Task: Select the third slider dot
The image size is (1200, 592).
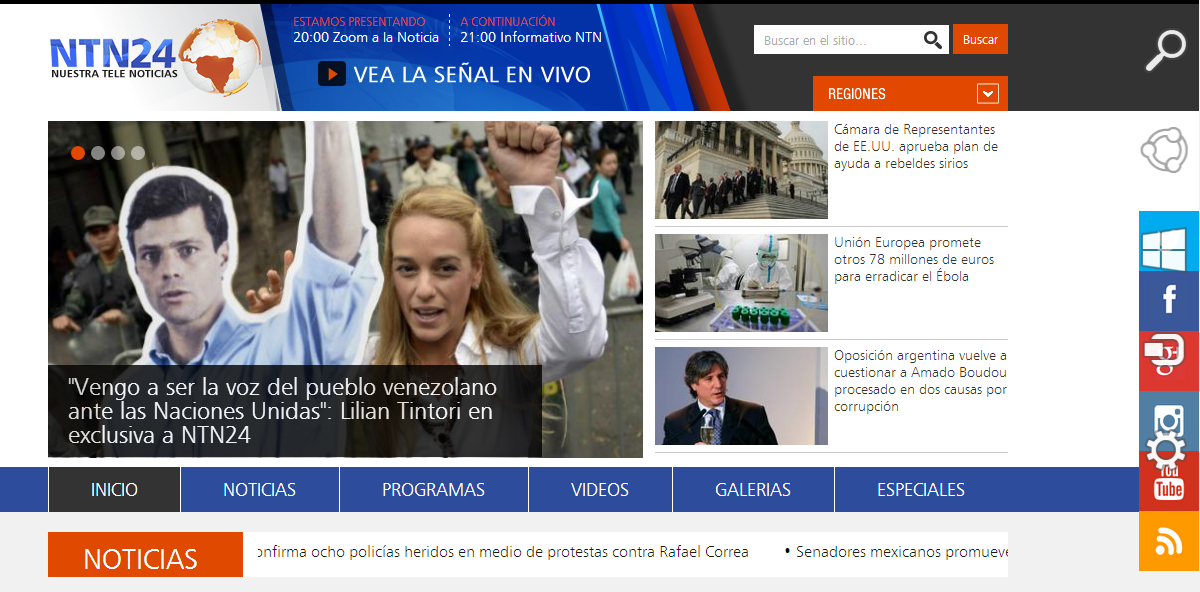Action: pyautogui.click(x=118, y=153)
